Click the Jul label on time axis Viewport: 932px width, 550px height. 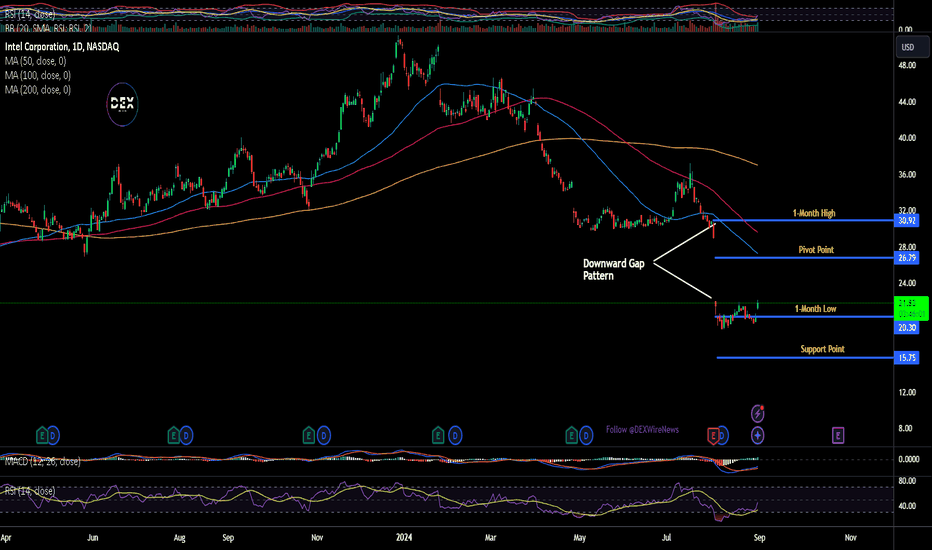pos(666,538)
